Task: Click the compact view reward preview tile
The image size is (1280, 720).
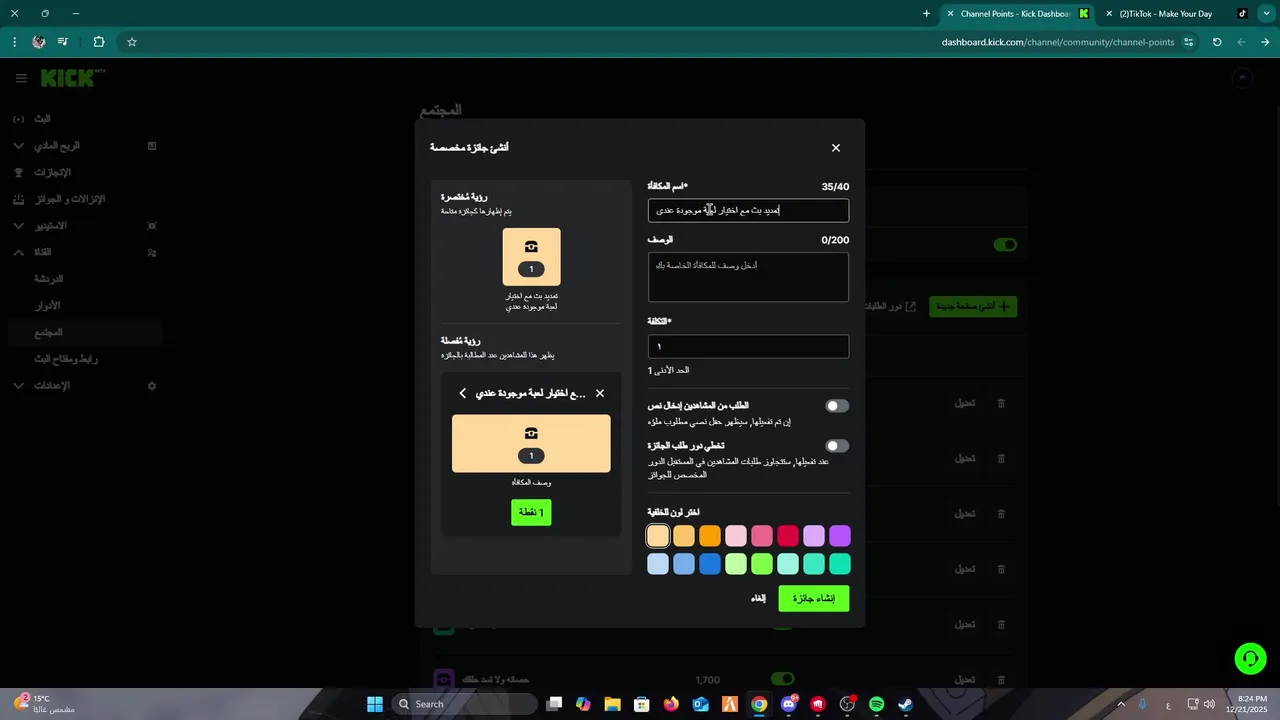Action: click(531, 257)
